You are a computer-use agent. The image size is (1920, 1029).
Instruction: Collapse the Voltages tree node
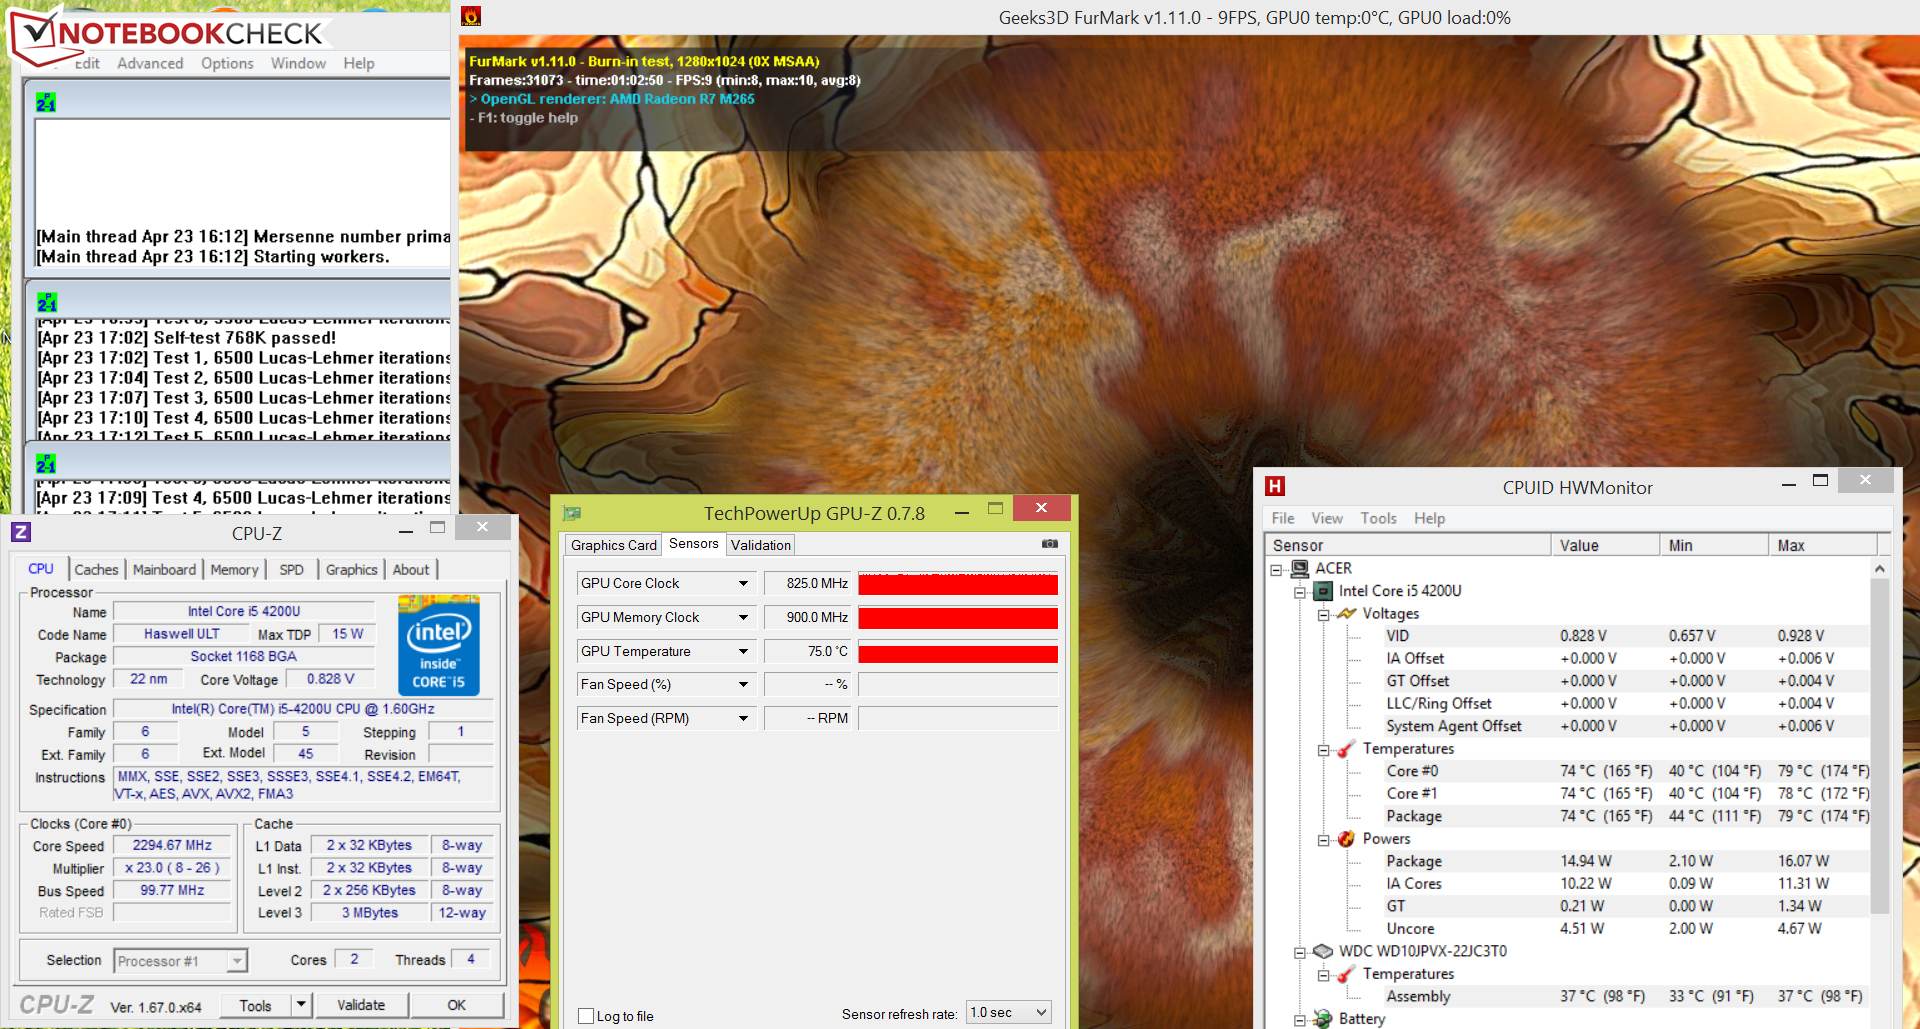(1323, 615)
